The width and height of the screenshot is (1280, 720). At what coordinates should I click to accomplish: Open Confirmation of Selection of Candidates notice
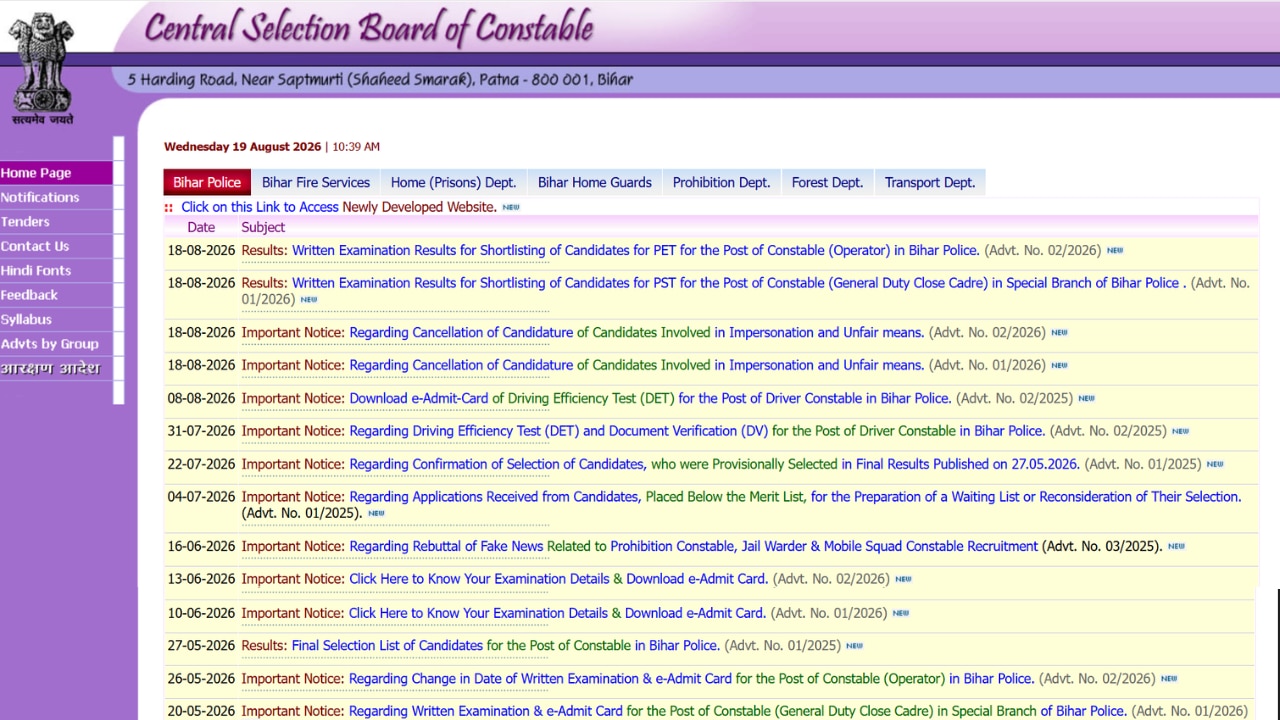pos(714,464)
